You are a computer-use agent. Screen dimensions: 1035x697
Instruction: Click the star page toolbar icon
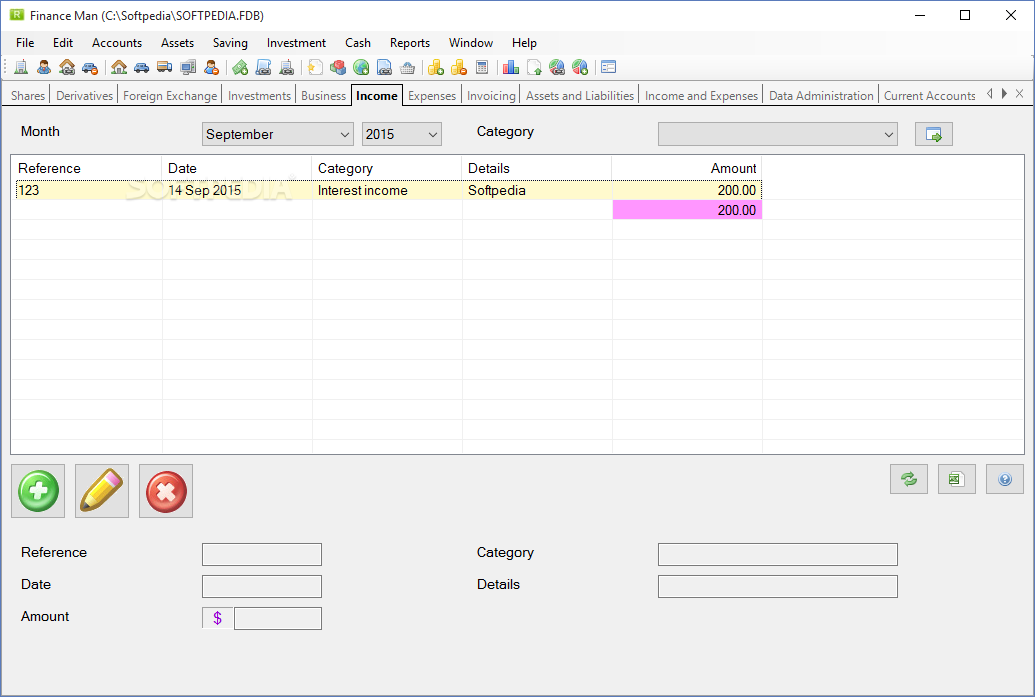[x=316, y=67]
